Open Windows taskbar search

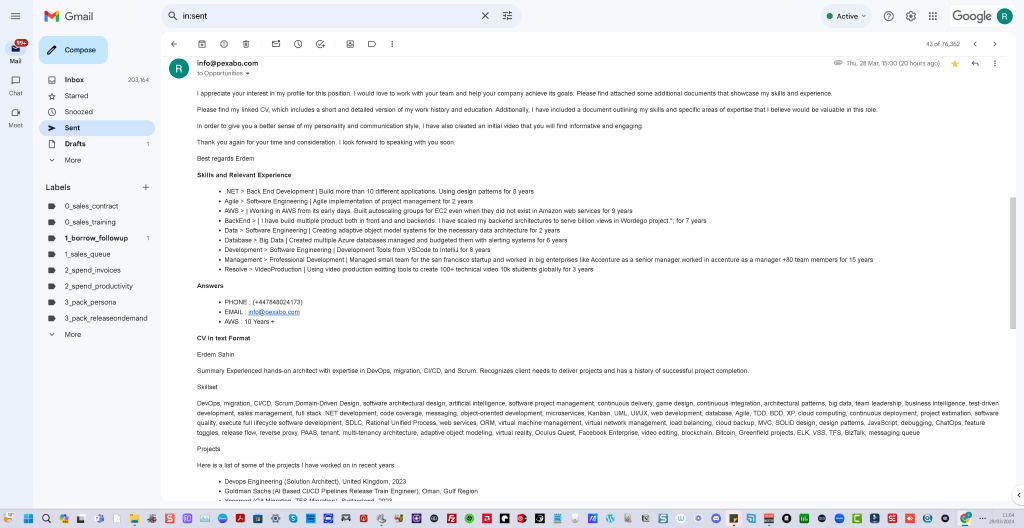[46, 519]
